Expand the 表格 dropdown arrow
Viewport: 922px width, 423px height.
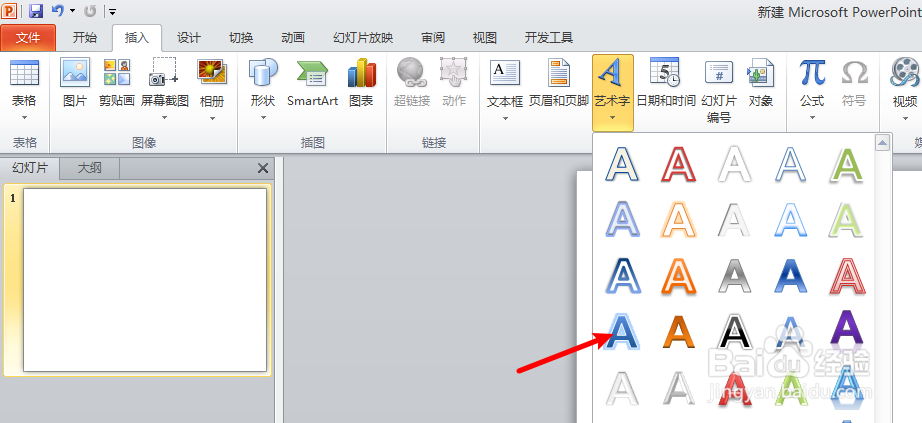pos(25,118)
